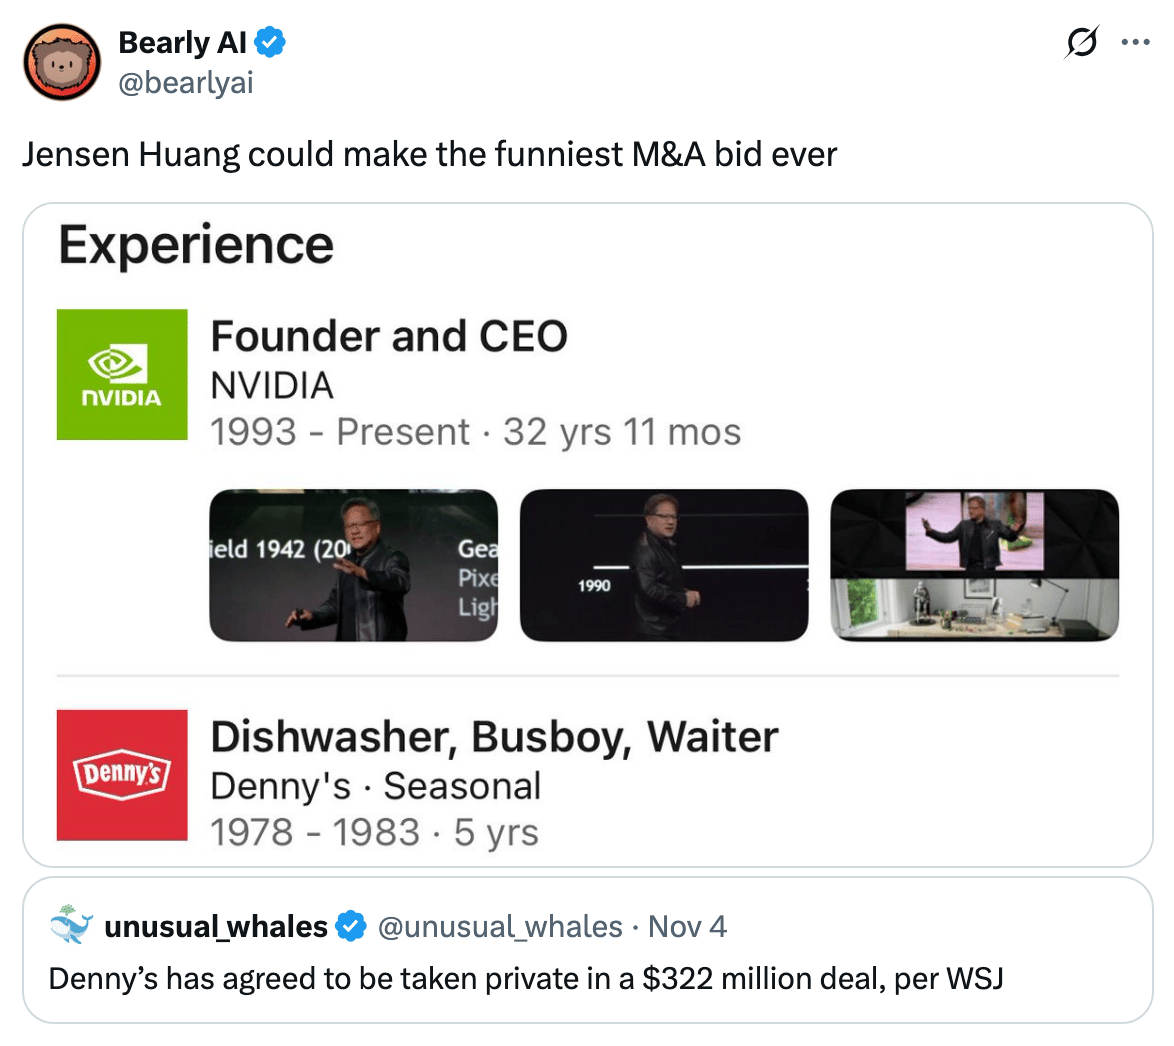Click the @unusual_whales handle
Viewport: 1174px width, 1046px height.
[500, 927]
